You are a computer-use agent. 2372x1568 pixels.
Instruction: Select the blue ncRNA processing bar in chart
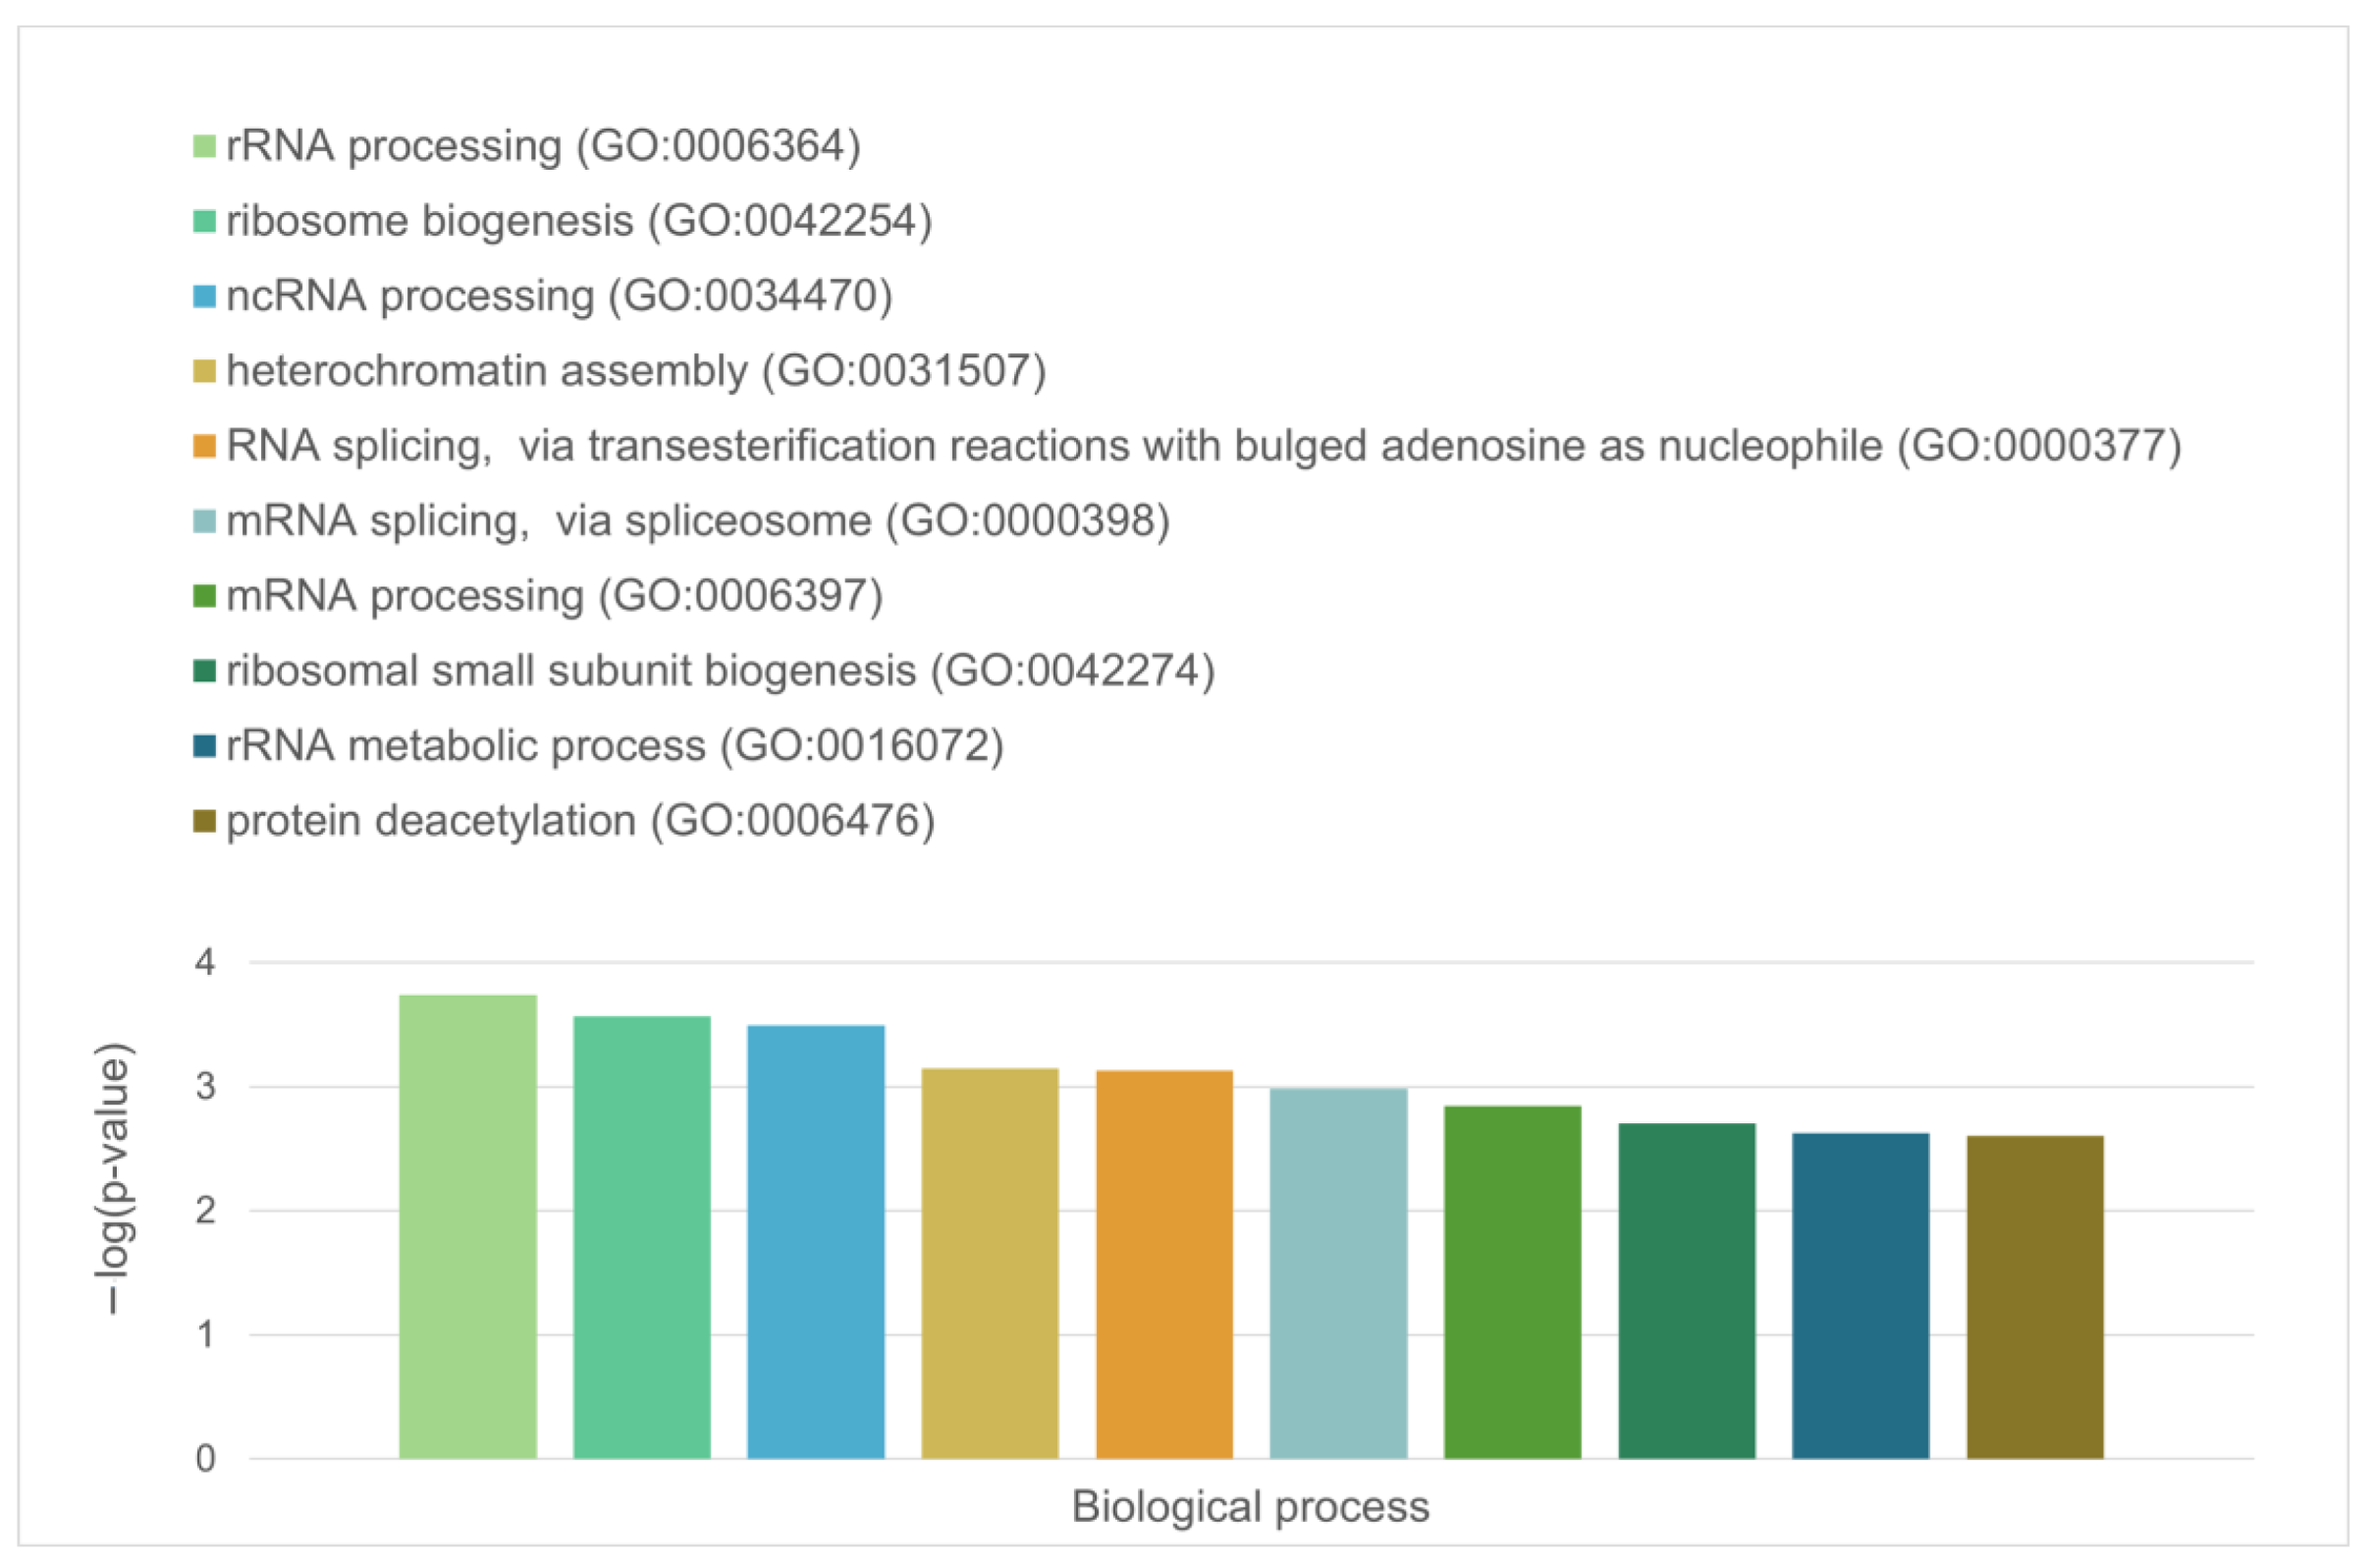point(816,1241)
